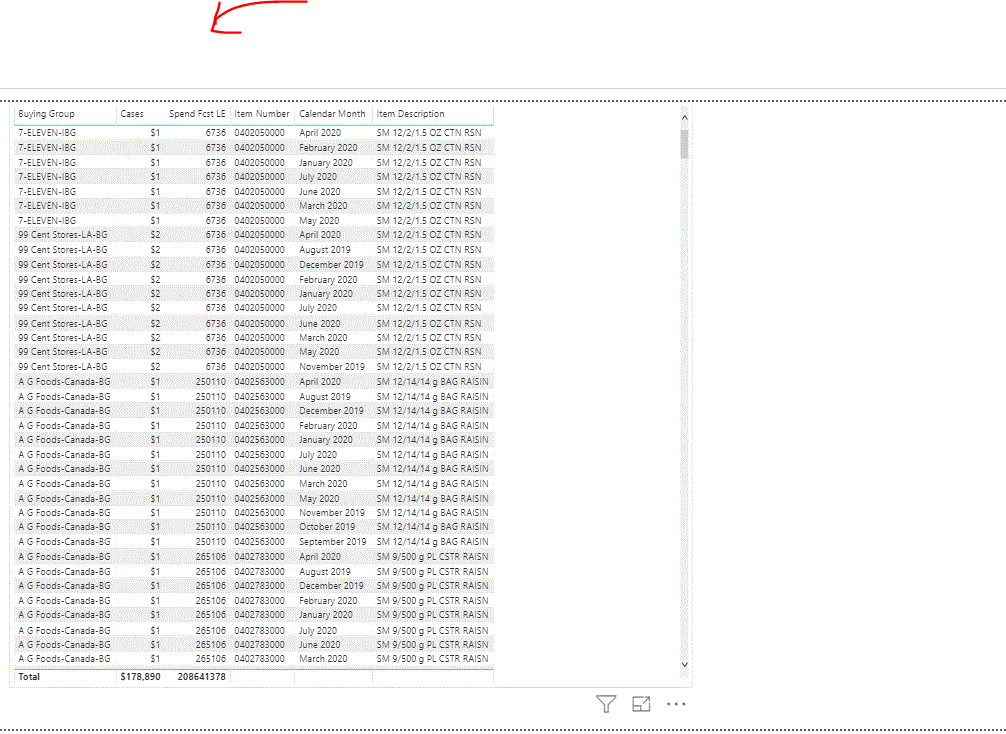Select April 2020 for item 0402563000

point(320,381)
